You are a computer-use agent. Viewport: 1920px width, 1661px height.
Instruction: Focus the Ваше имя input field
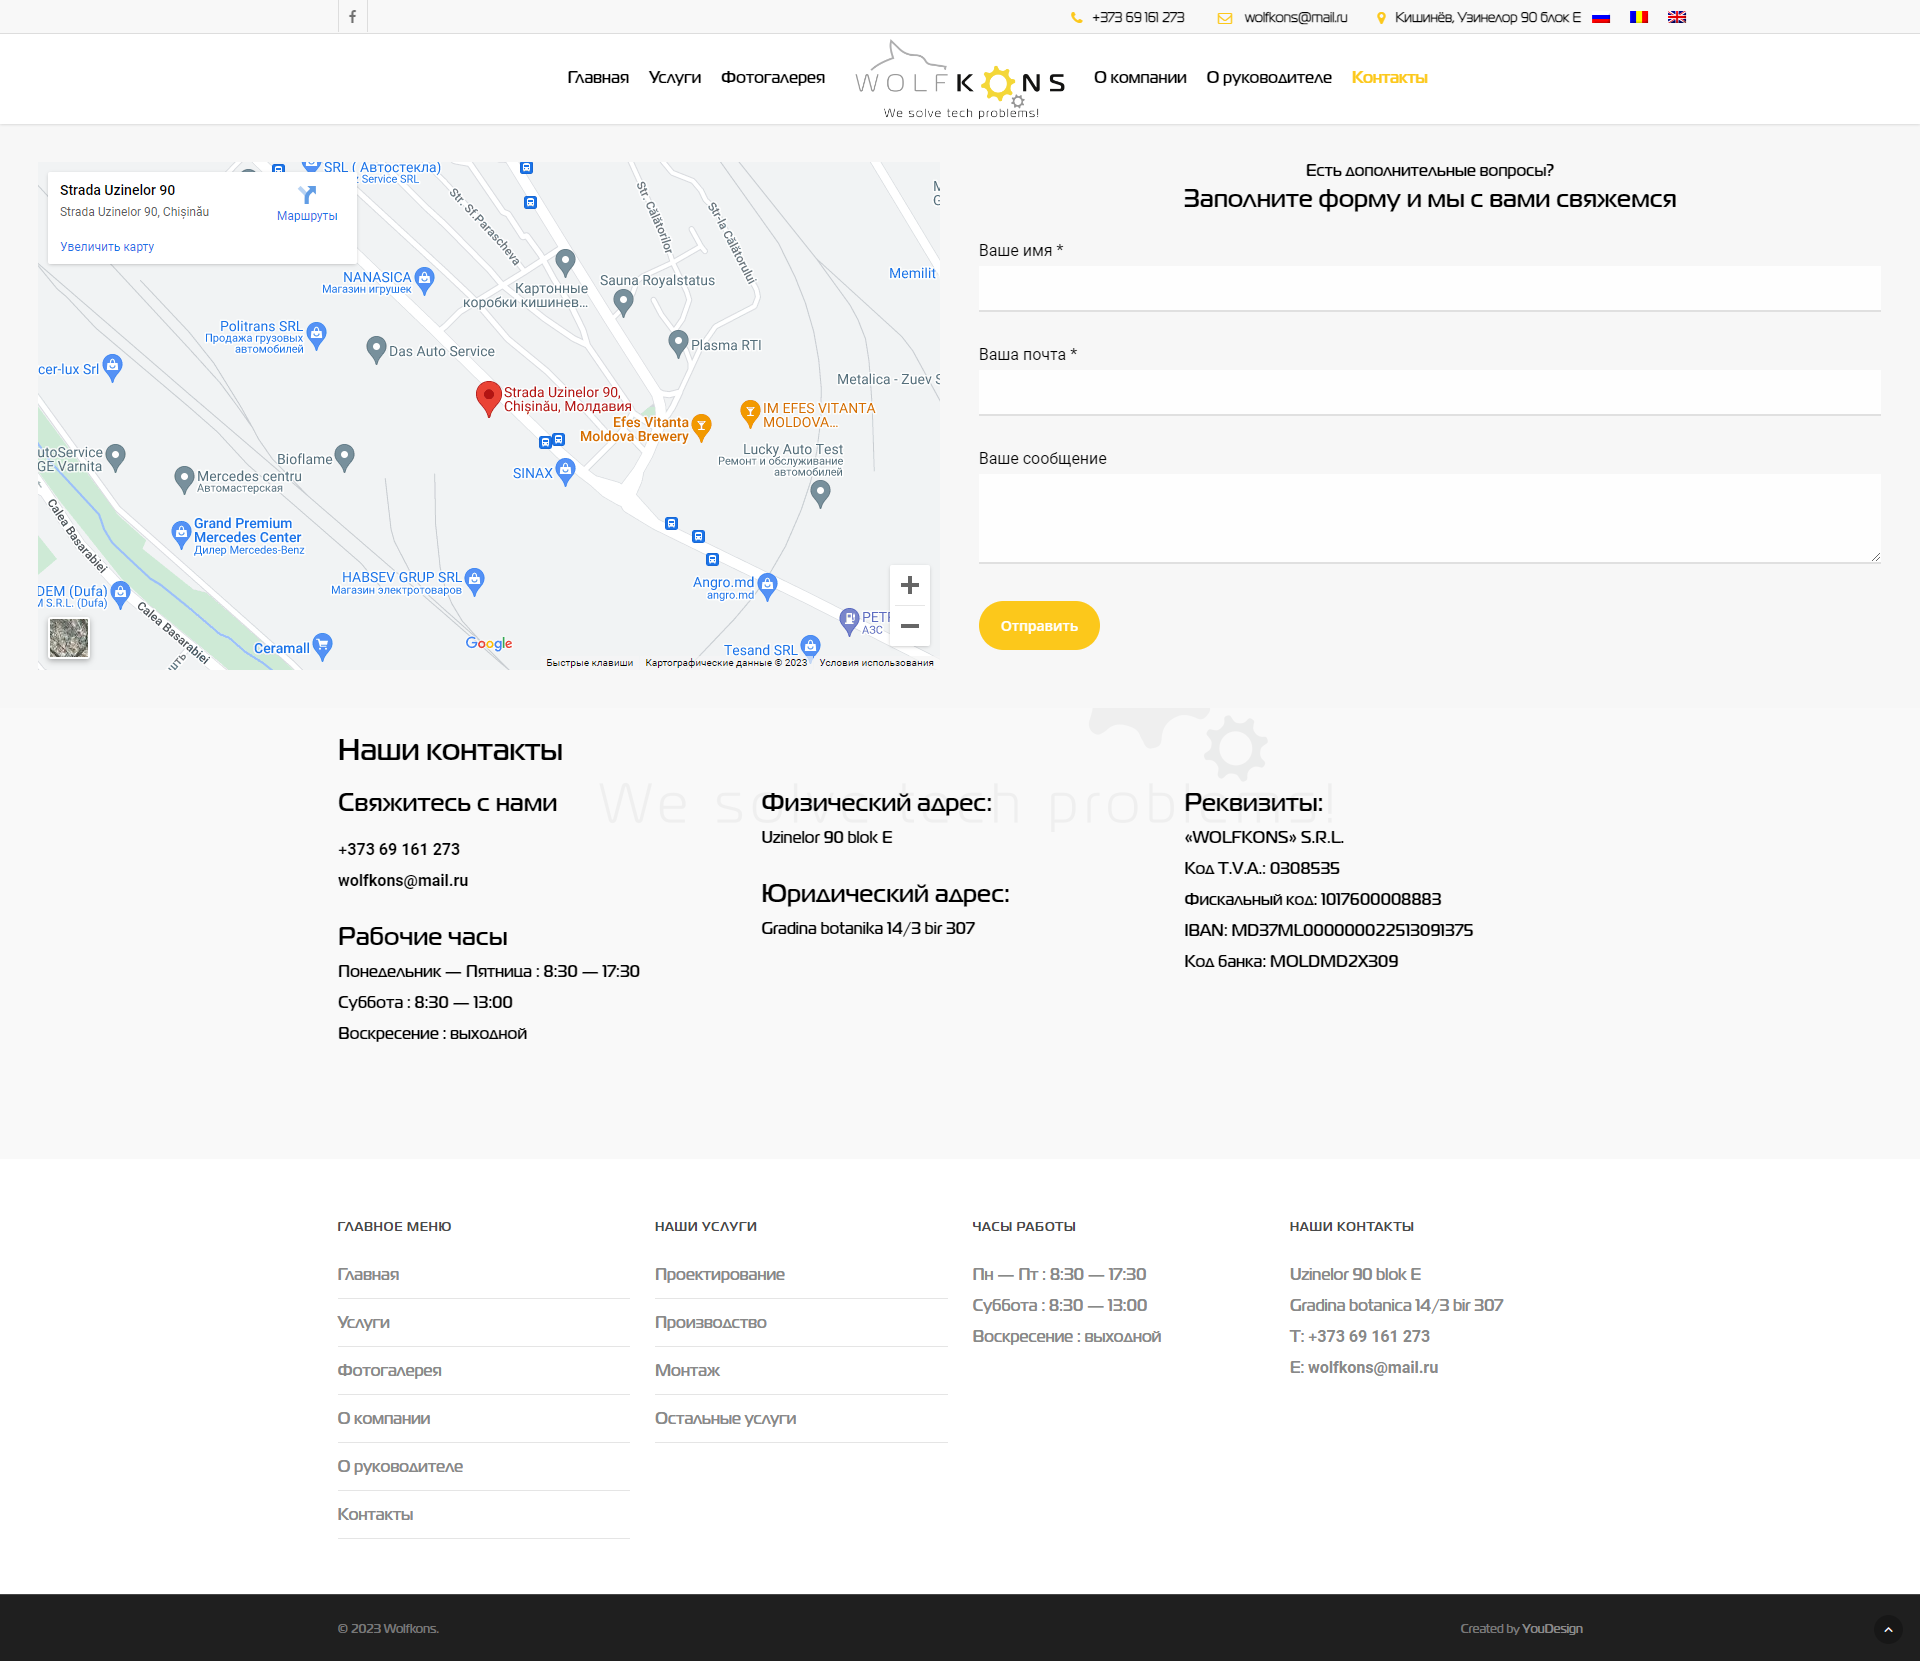[1428, 289]
